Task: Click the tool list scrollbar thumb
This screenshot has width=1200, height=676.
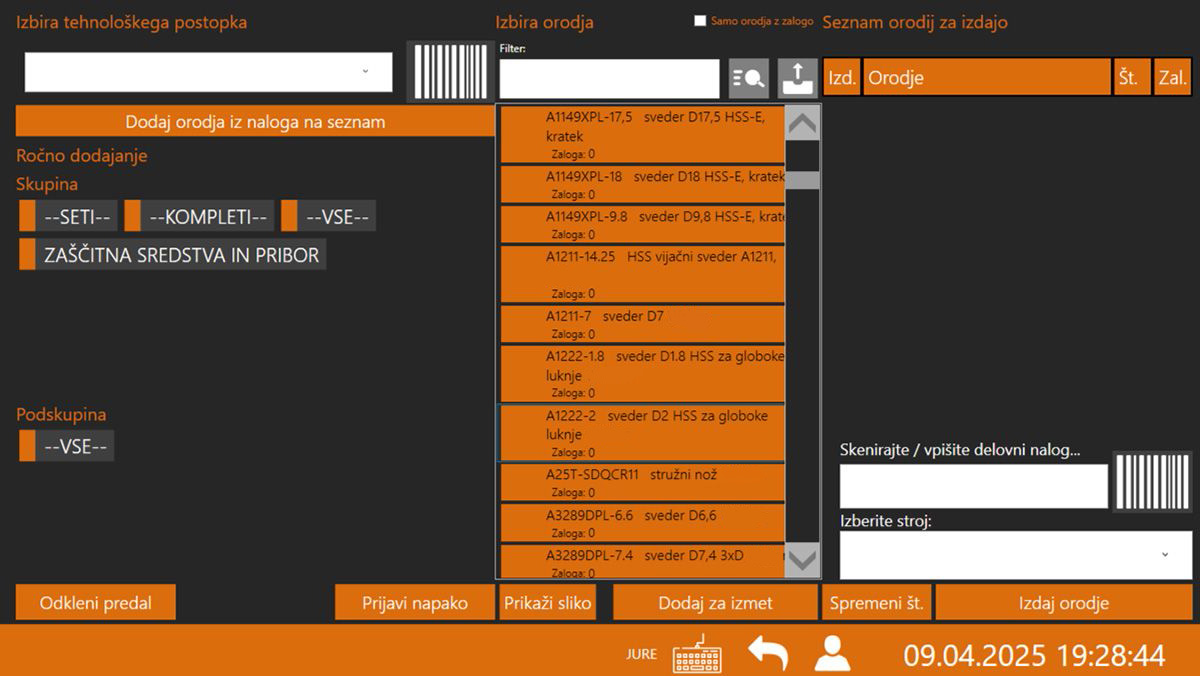Action: pyautogui.click(x=802, y=180)
